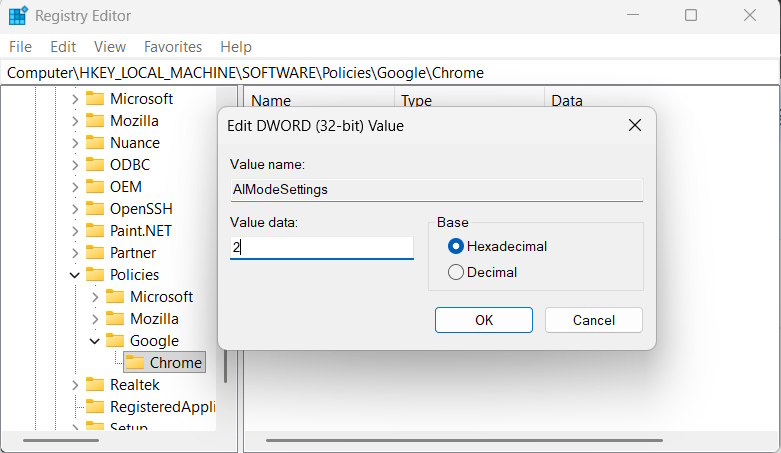
Task: Expand the Realtek tree node
Action: 75,384
